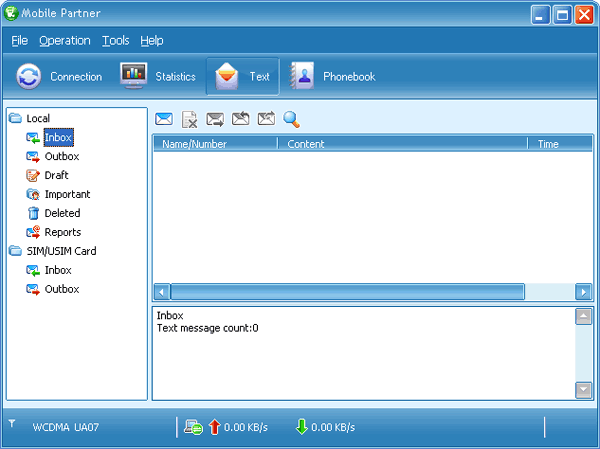The height and width of the screenshot is (449, 600).
Task: Click the Delete message toolbar icon
Action: coord(190,119)
